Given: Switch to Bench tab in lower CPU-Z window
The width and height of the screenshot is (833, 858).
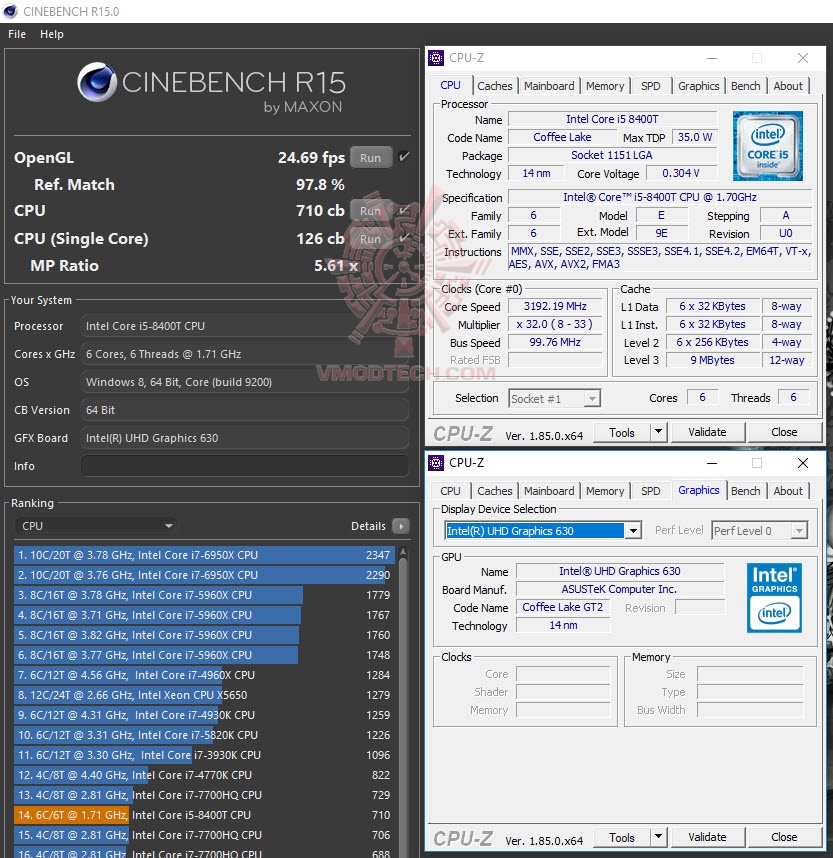Looking at the screenshot, I should pyautogui.click(x=745, y=491).
